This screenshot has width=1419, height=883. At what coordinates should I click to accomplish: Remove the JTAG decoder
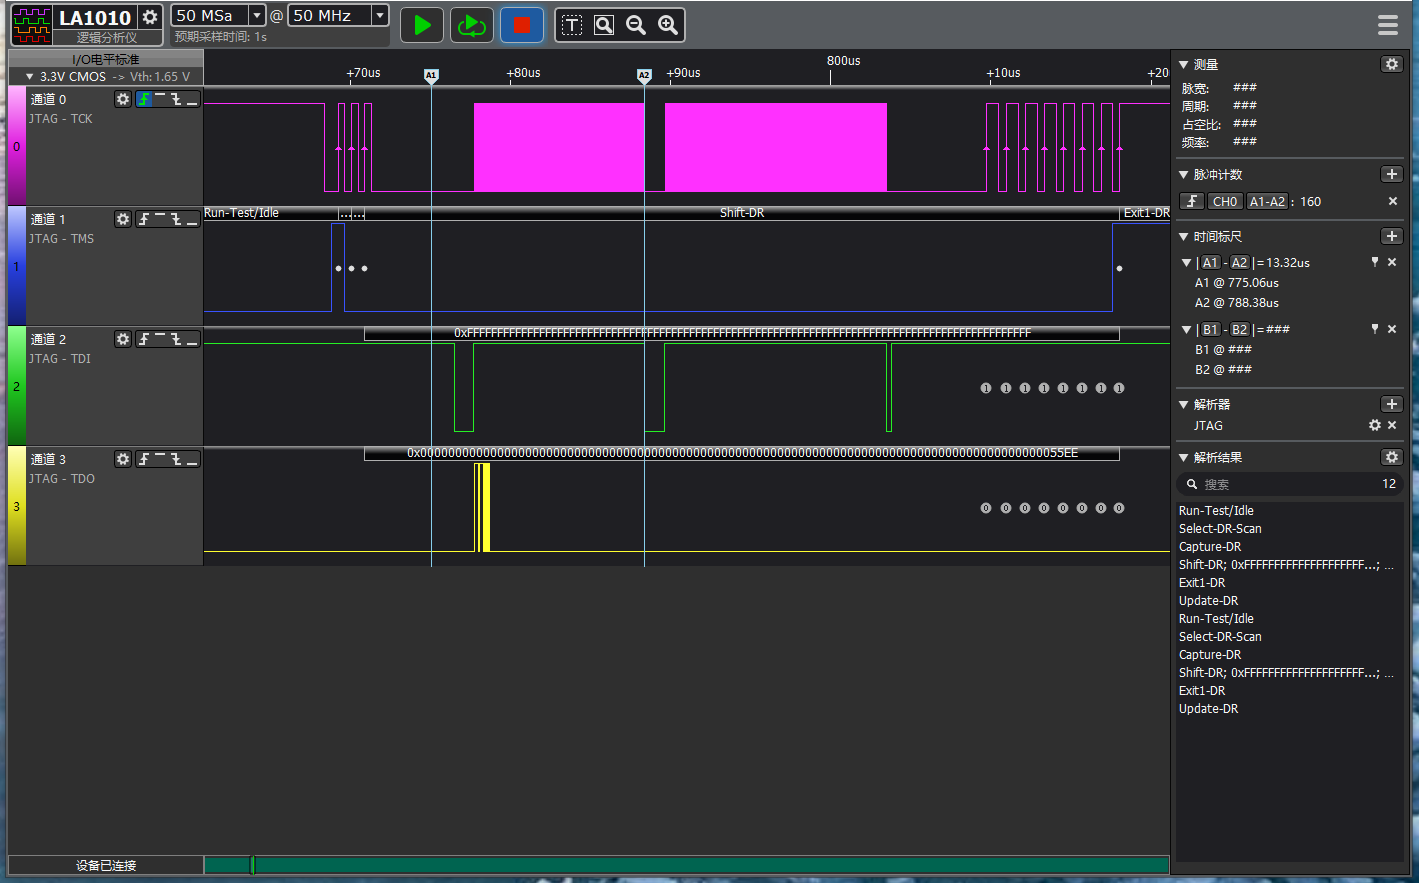tap(1392, 425)
